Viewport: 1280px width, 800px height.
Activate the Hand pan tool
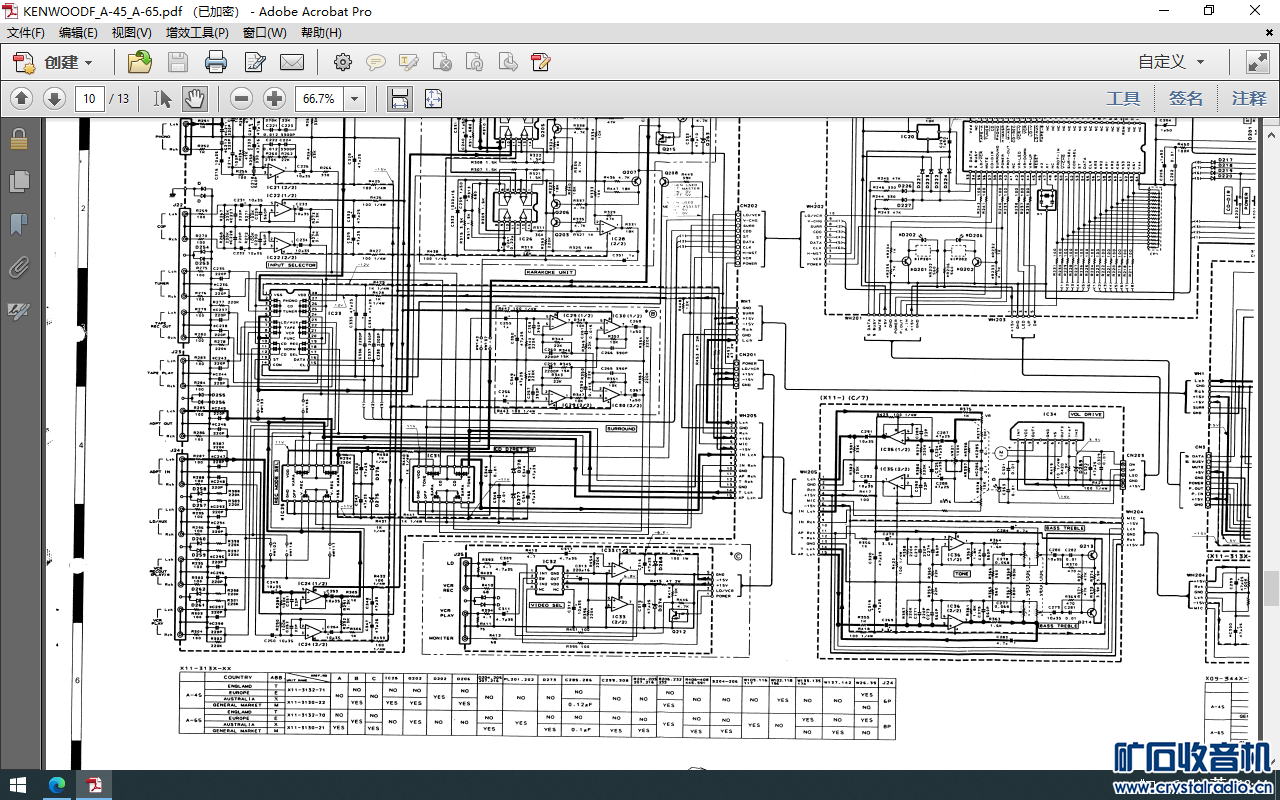pos(194,98)
